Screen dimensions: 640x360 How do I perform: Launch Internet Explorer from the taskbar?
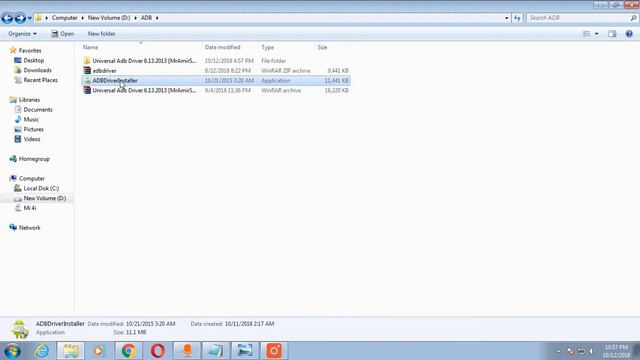(x=42, y=351)
